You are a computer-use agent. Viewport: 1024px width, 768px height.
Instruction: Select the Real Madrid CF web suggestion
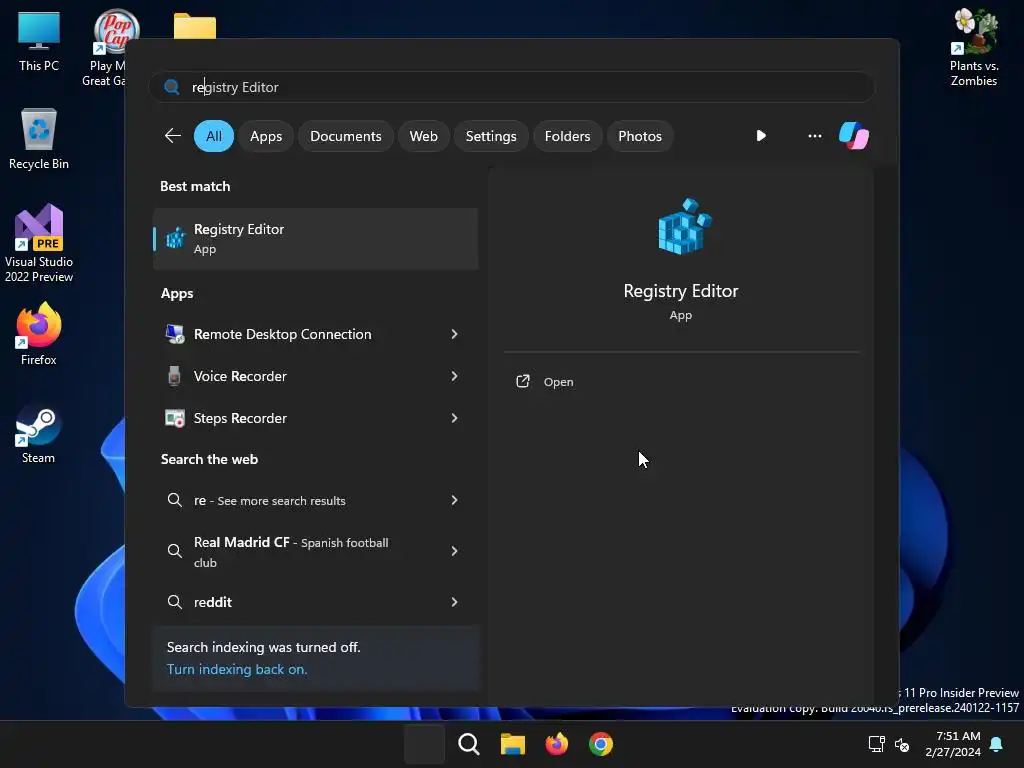291,552
